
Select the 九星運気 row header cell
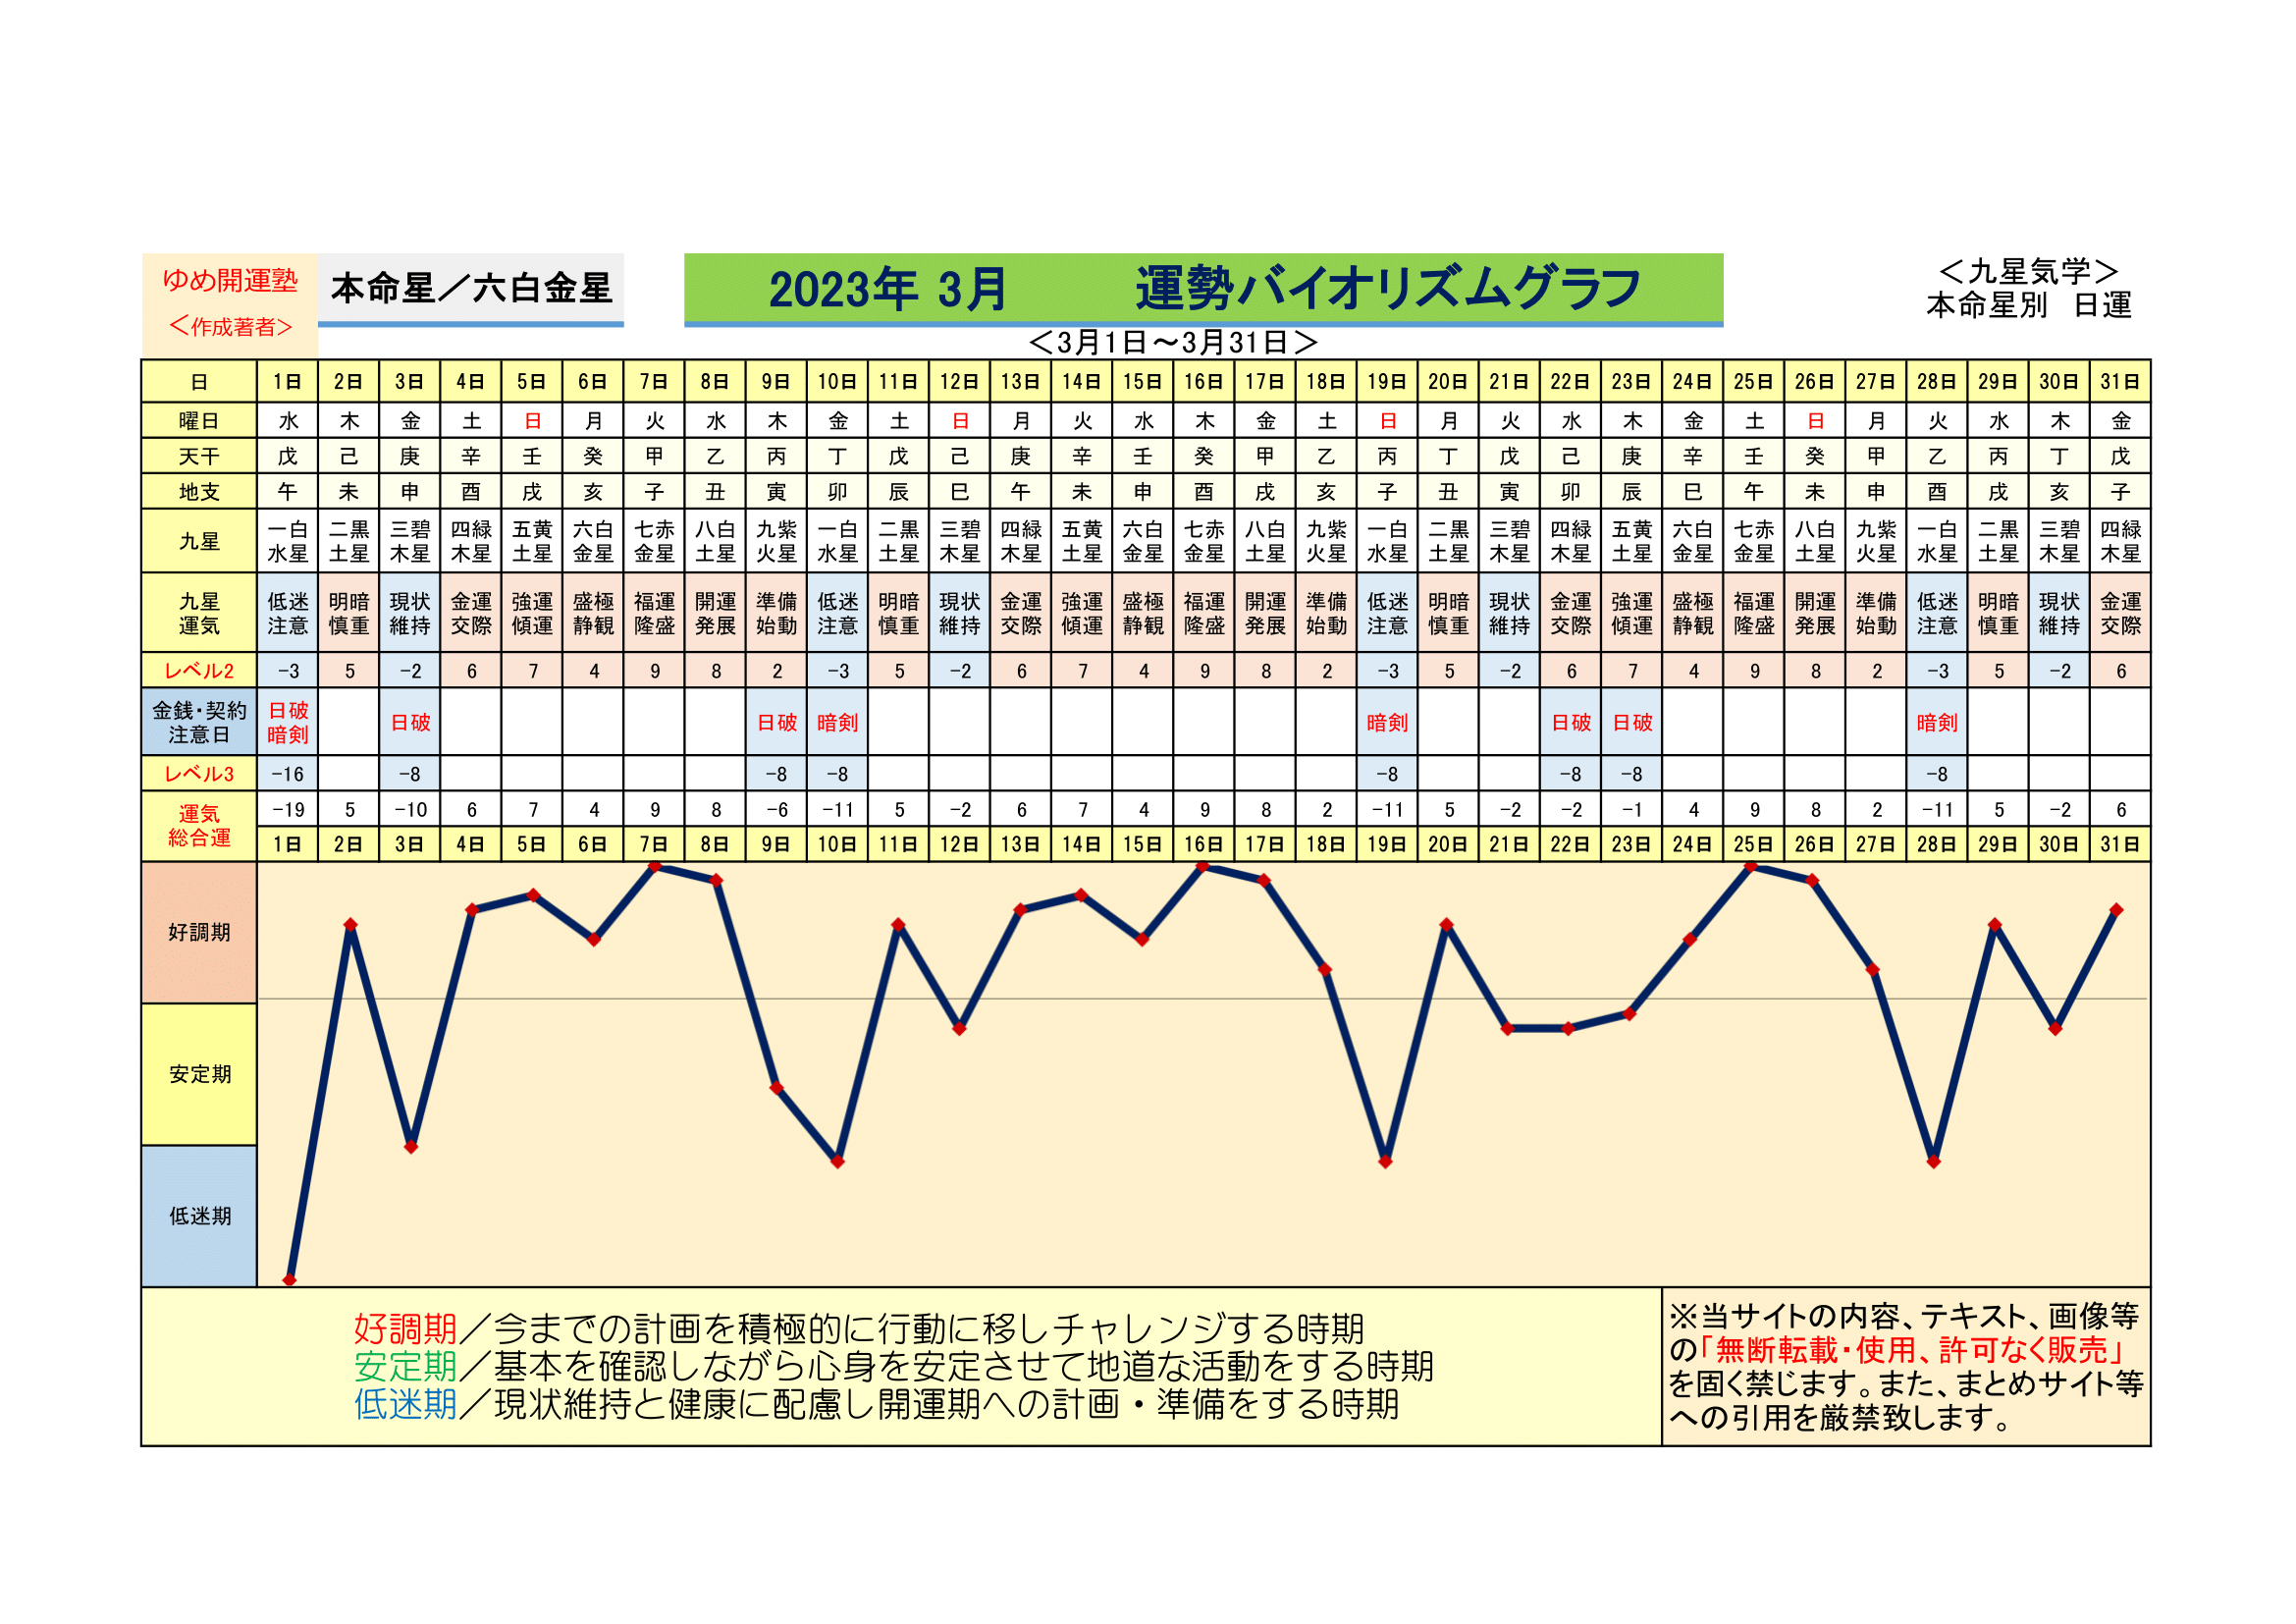click(x=199, y=613)
